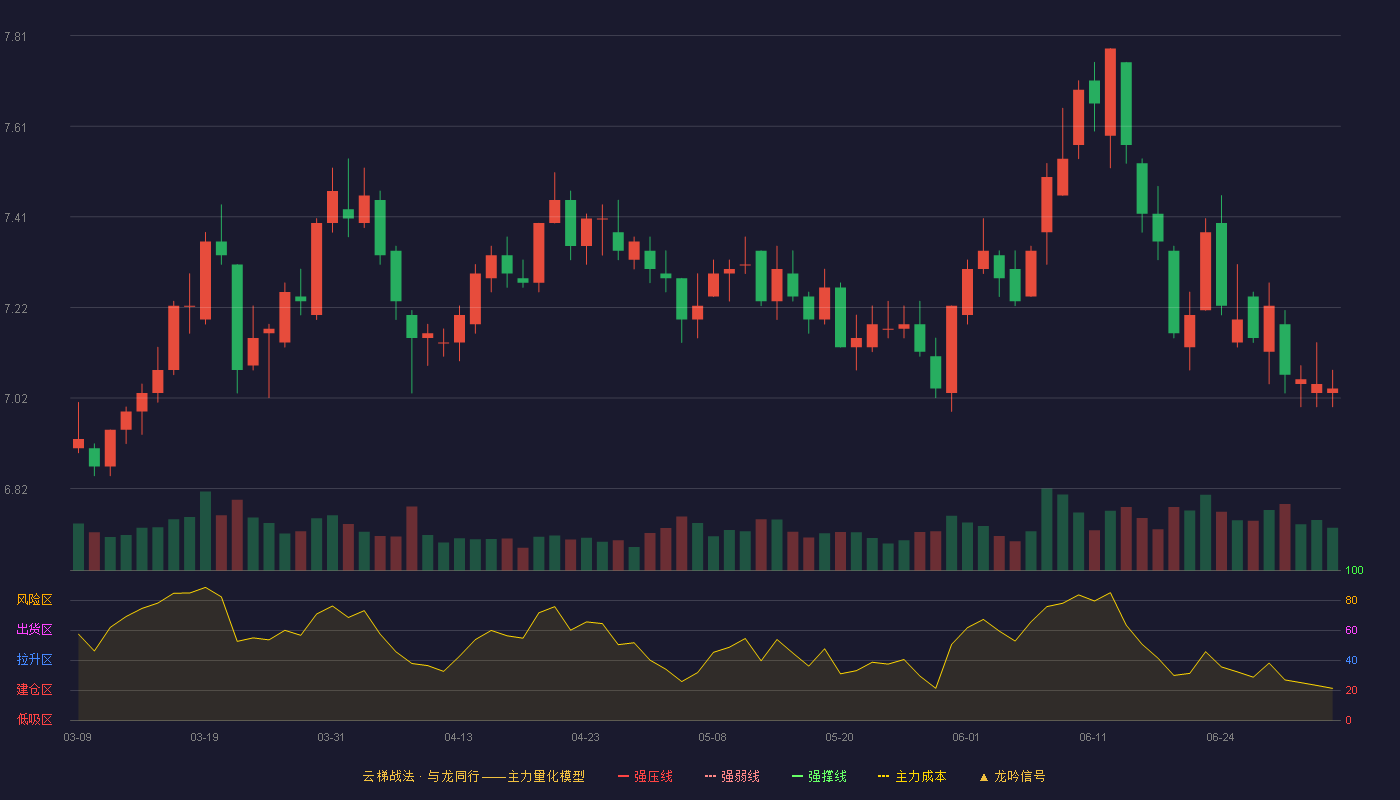Select the 06-11 date label

pyautogui.click(x=1093, y=737)
